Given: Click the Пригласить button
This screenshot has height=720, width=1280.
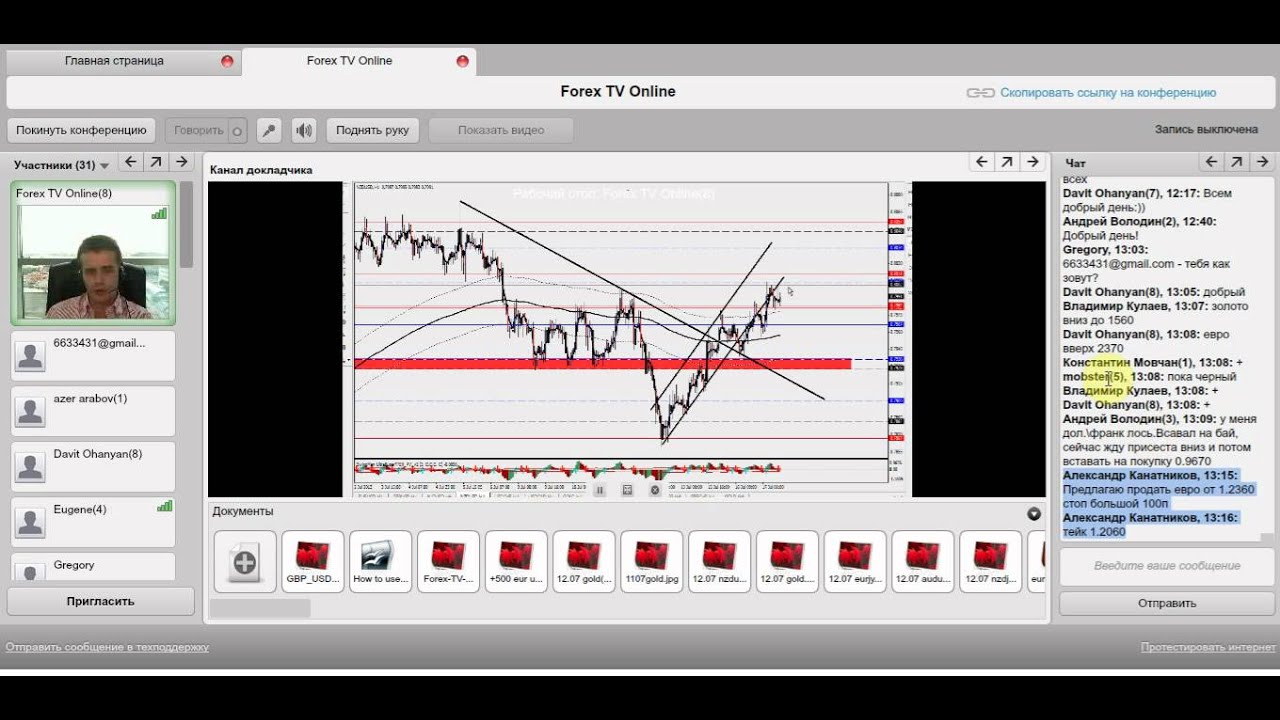Looking at the screenshot, I should (x=100, y=601).
